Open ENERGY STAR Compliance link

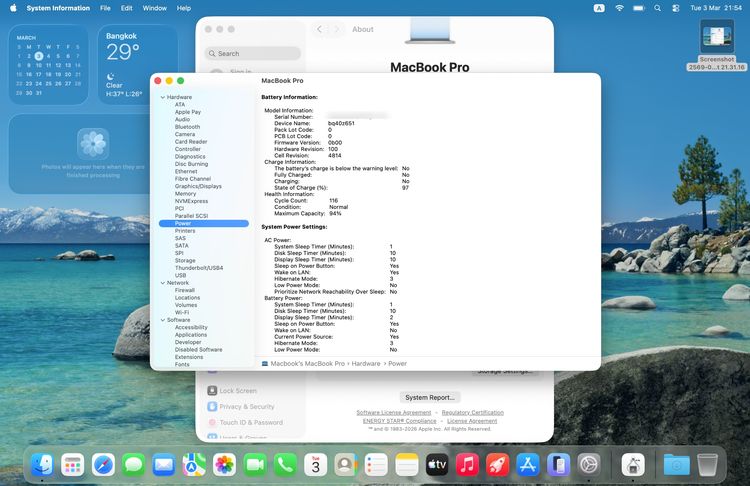[399, 421]
